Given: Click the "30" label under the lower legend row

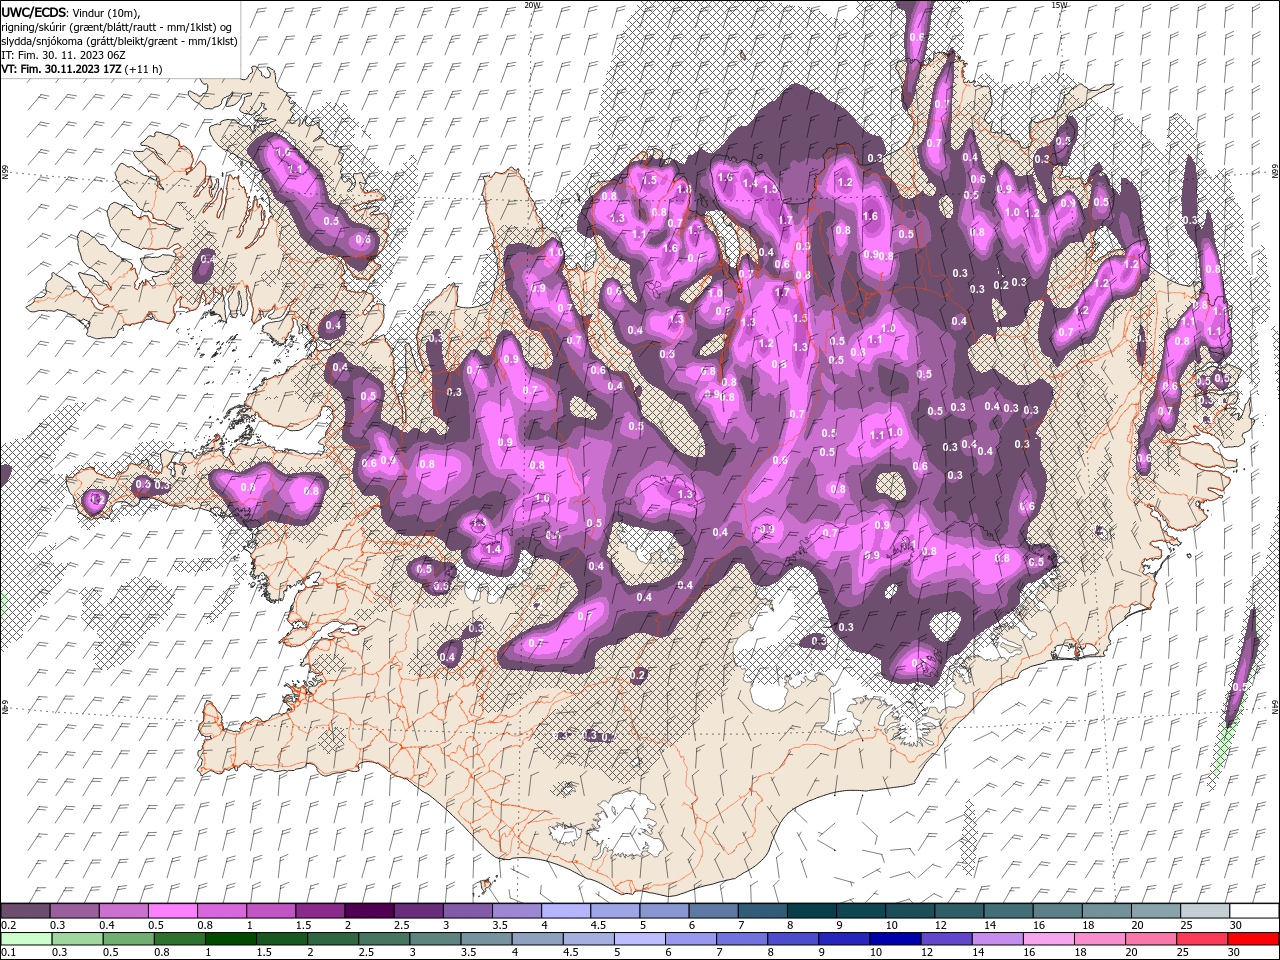Looking at the screenshot, I should 1236,953.
